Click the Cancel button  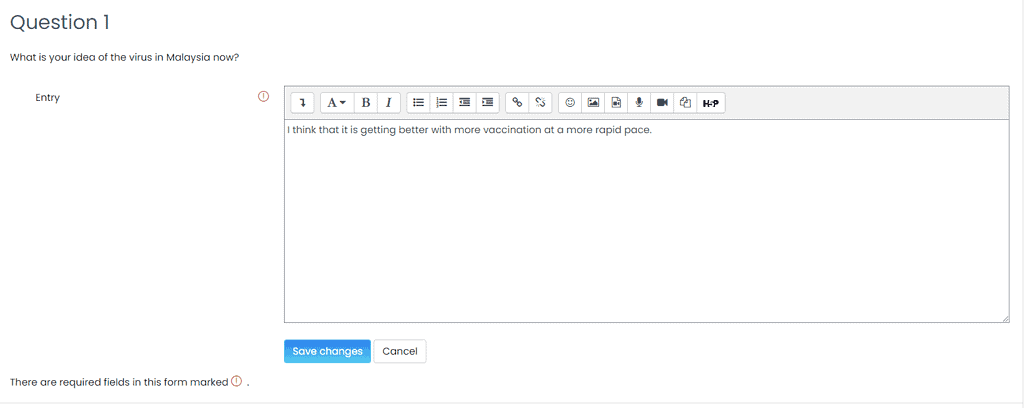pyautogui.click(x=400, y=351)
